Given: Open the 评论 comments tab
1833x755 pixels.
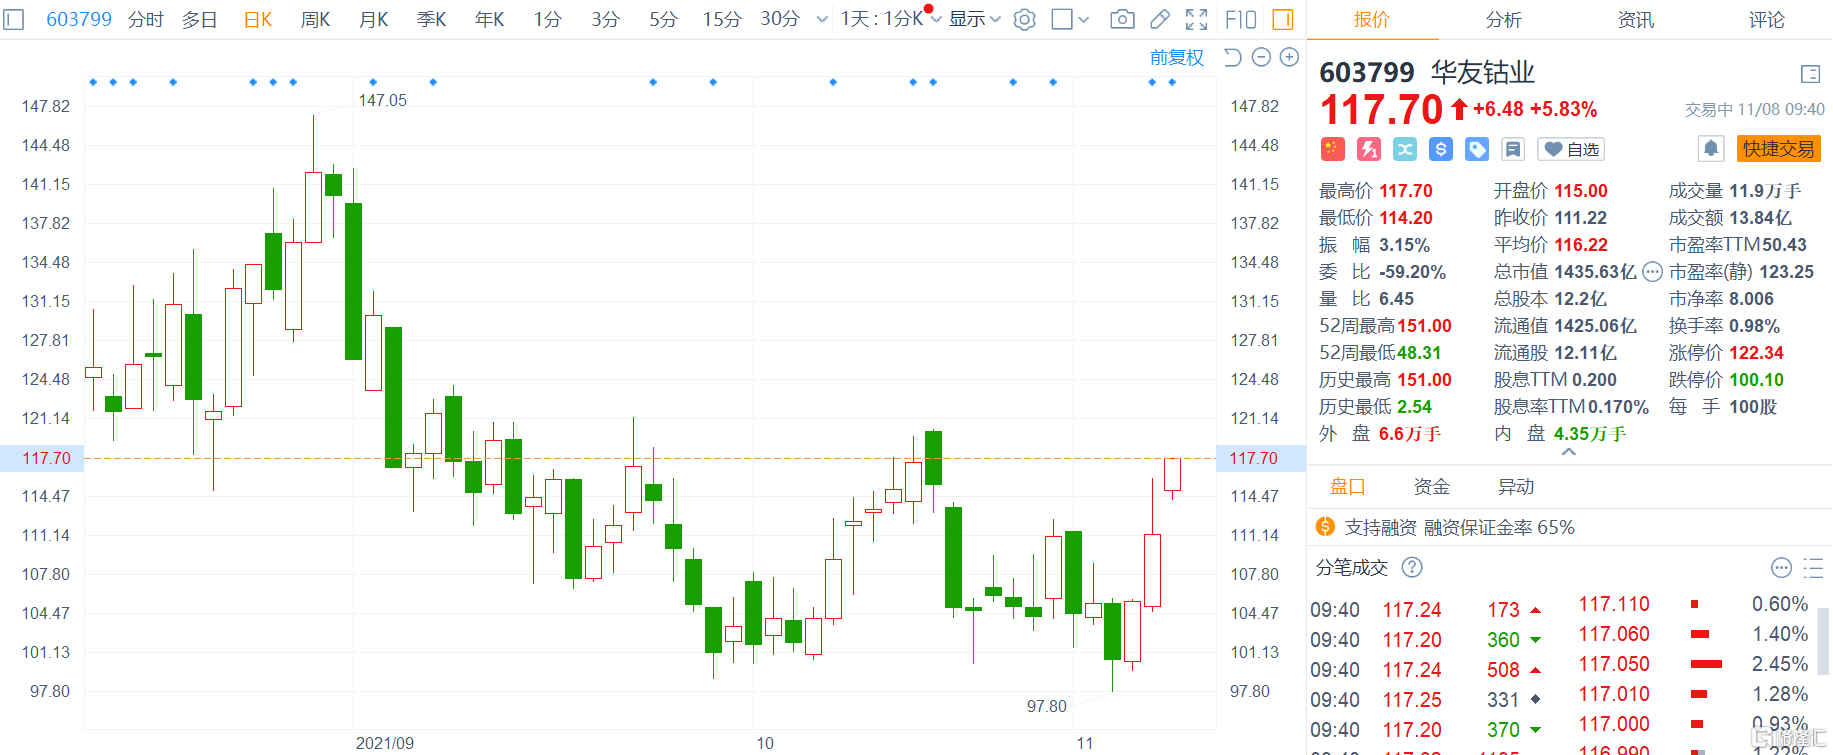Looking at the screenshot, I should [1767, 19].
